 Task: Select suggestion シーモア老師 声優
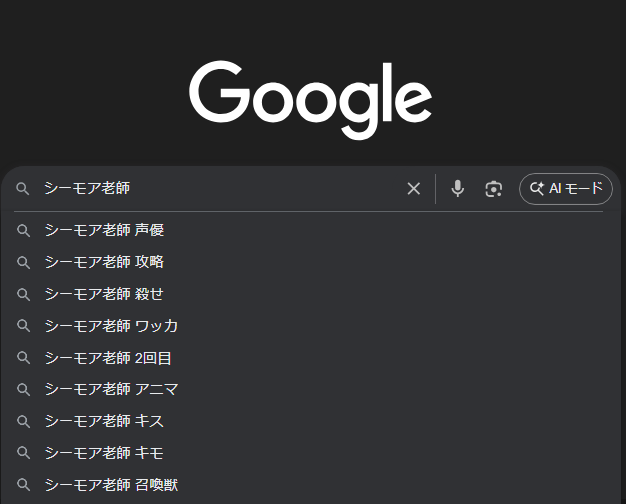(104, 230)
